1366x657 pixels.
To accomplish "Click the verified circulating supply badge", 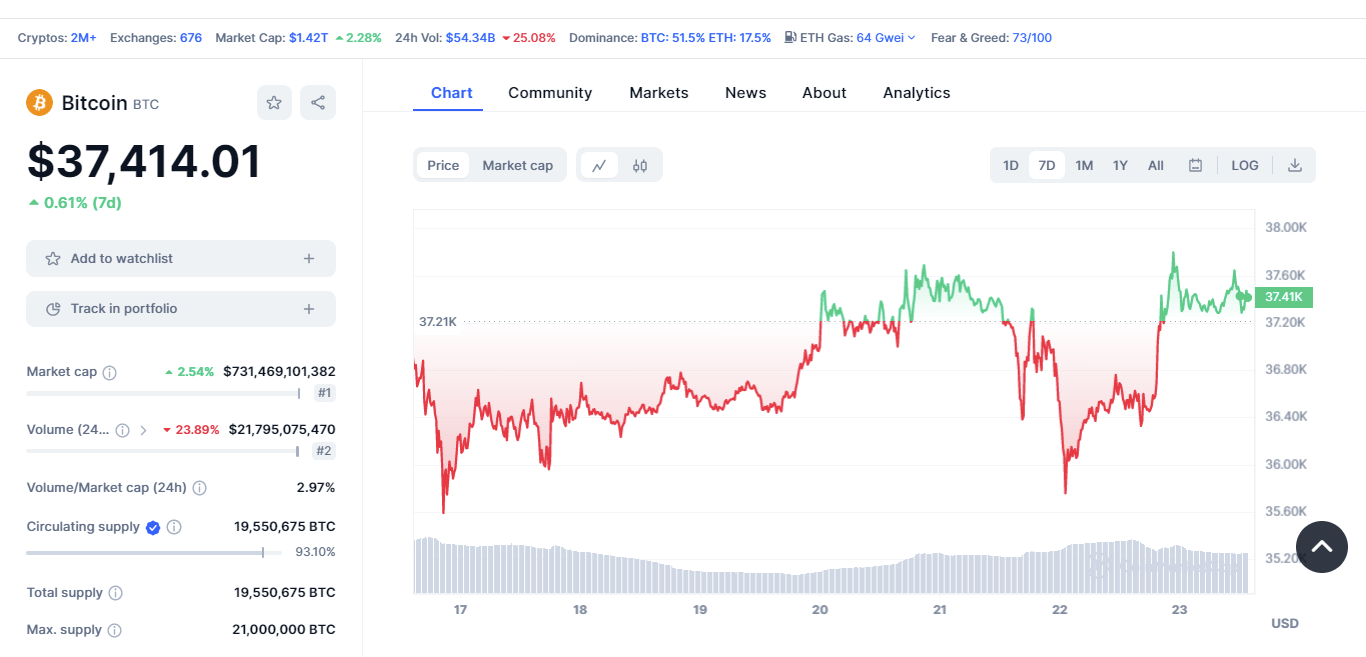I will 153,527.
